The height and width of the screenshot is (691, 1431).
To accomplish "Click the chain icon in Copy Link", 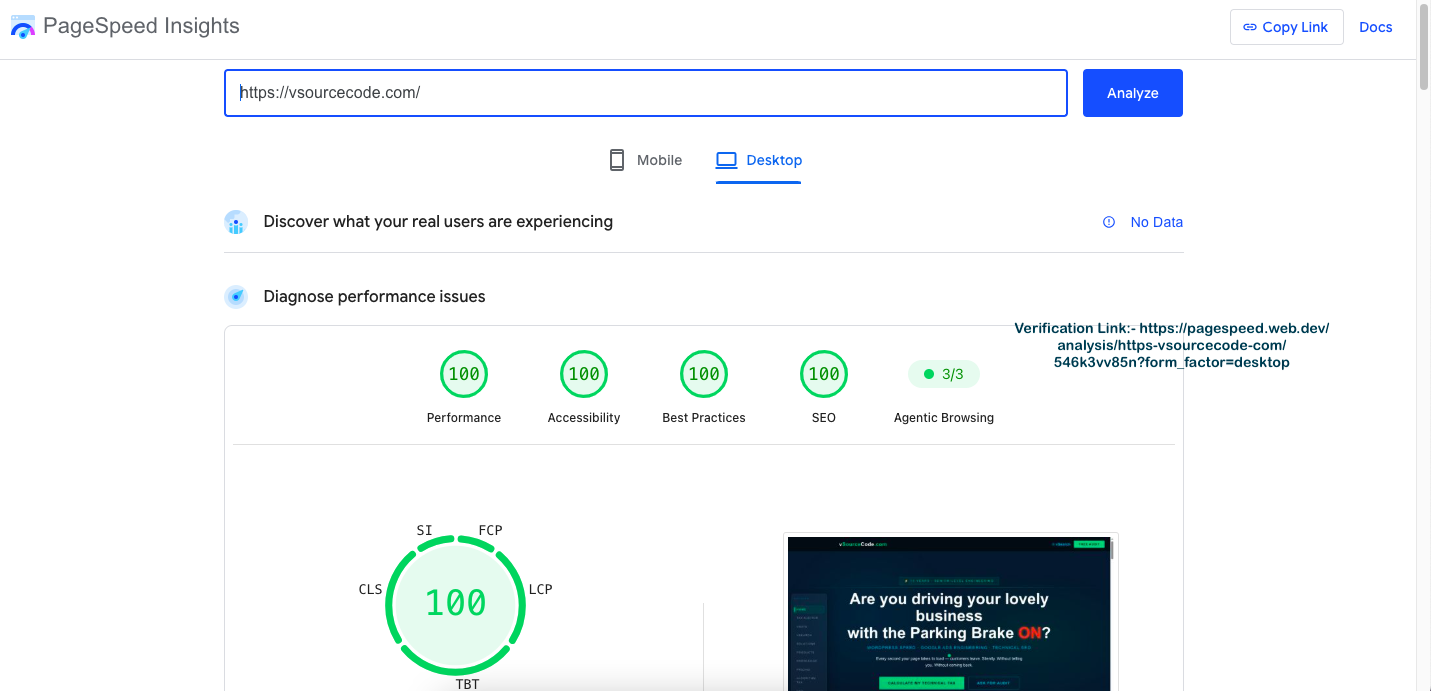I will tap(1250, 27).
